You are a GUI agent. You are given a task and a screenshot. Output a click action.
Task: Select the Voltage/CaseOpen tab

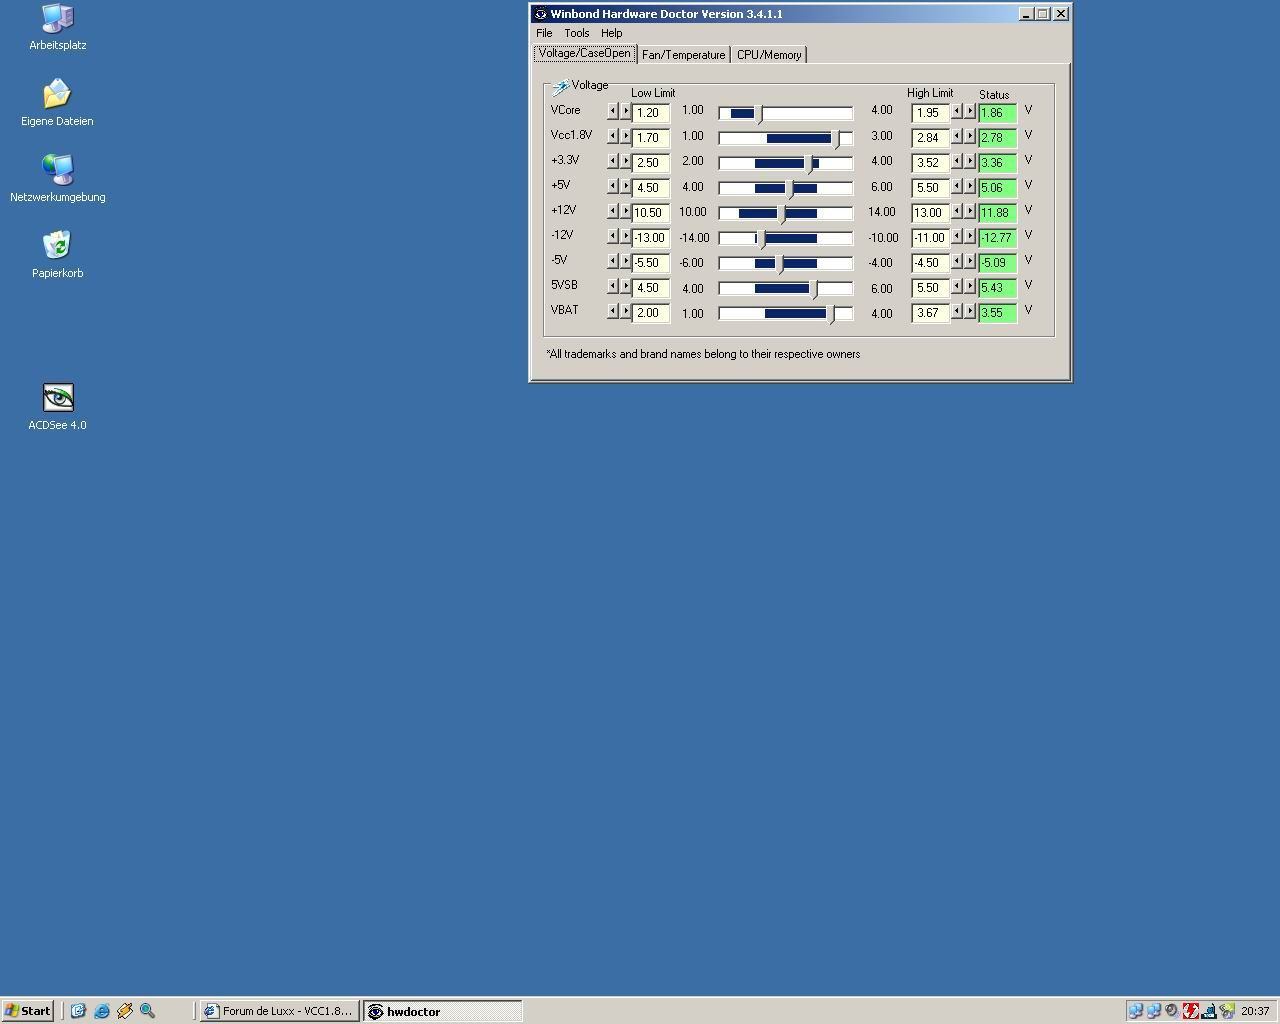(584, 53)
